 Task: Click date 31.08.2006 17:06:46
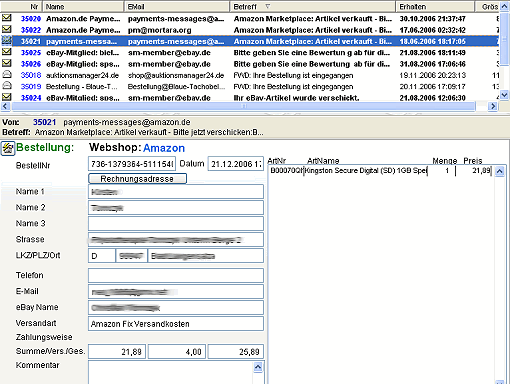(x=432, y=64)
